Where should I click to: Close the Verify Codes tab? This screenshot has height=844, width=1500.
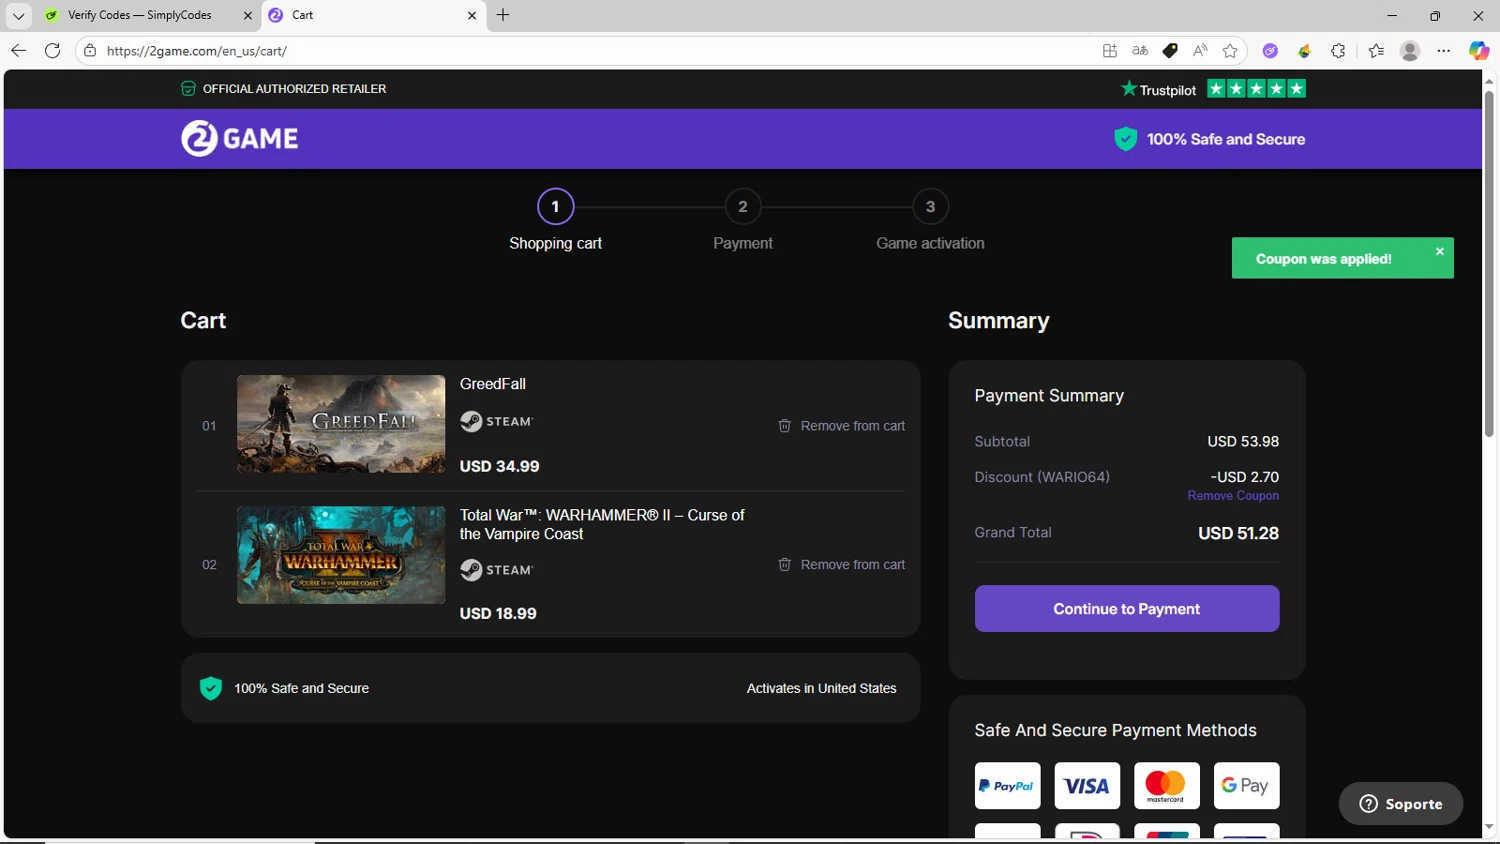point(248,15)
